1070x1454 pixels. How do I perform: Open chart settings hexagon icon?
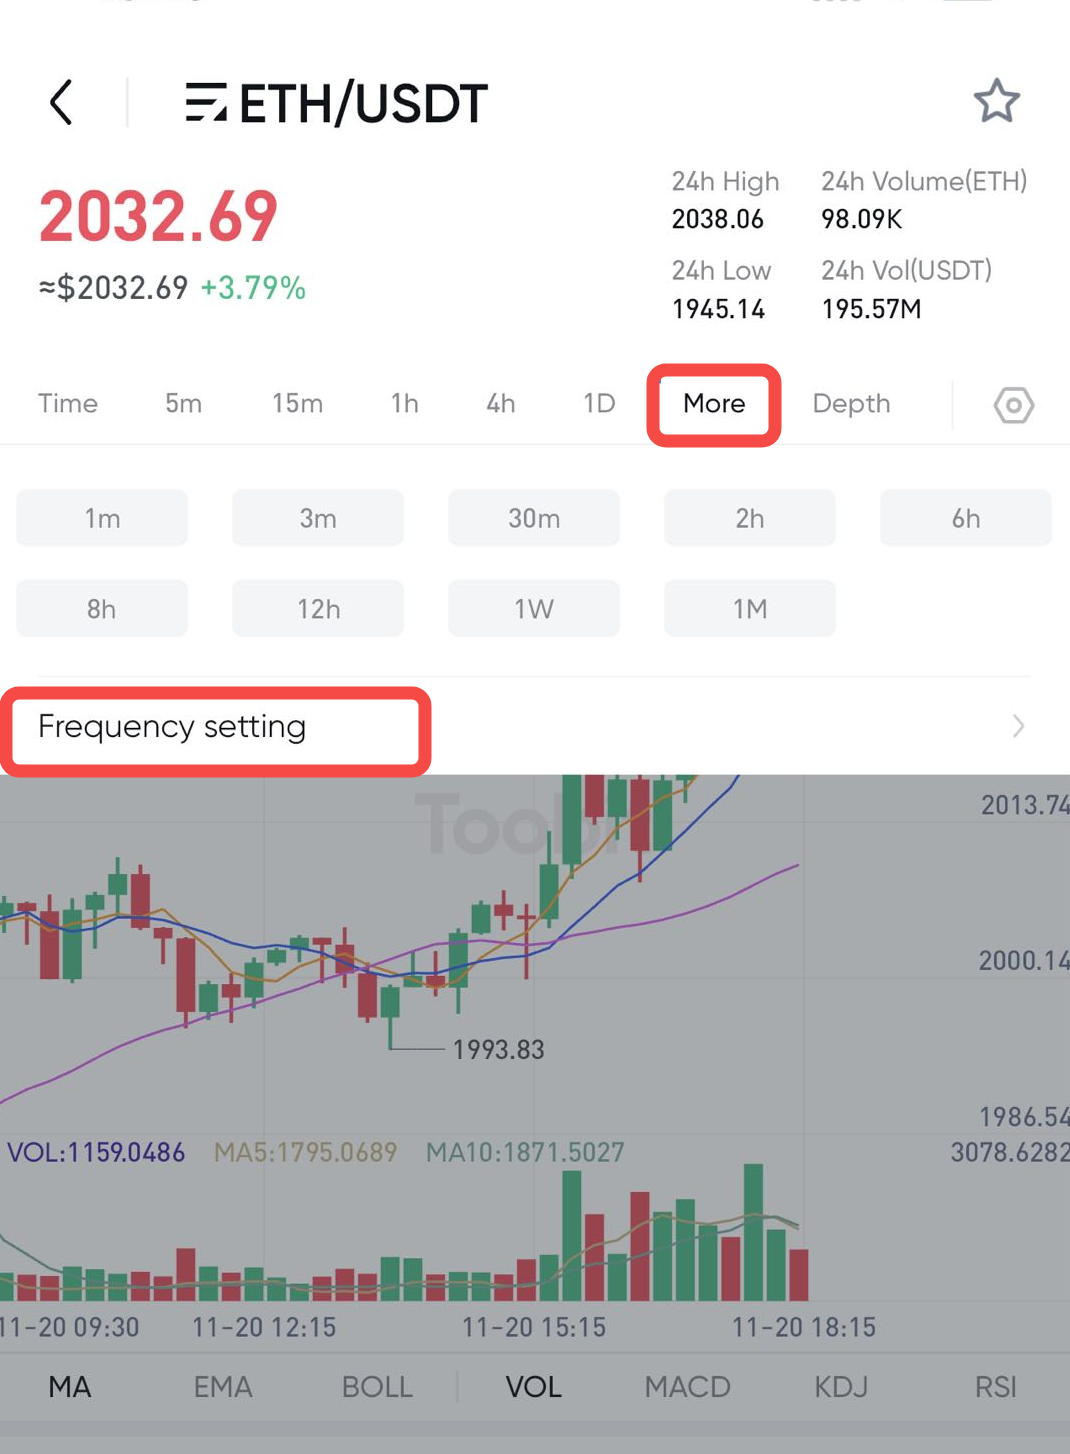point(1013,405)
